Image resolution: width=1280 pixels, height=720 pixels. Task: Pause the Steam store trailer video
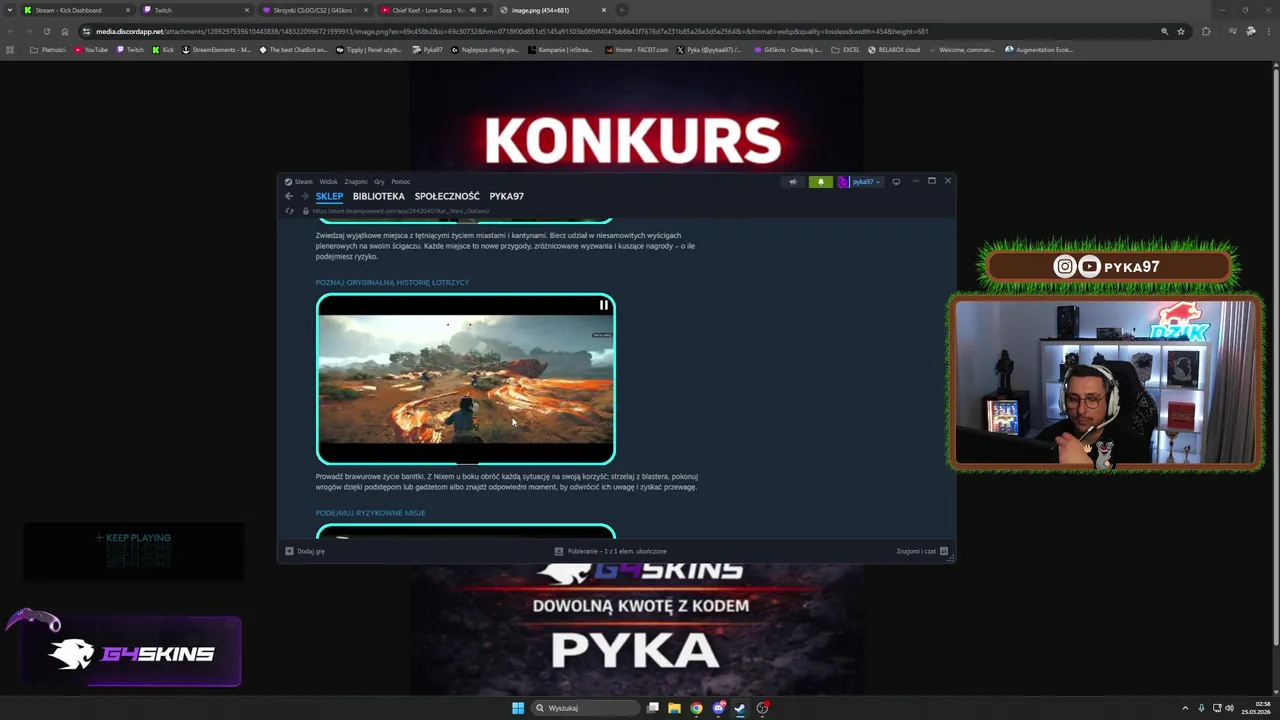604,305
